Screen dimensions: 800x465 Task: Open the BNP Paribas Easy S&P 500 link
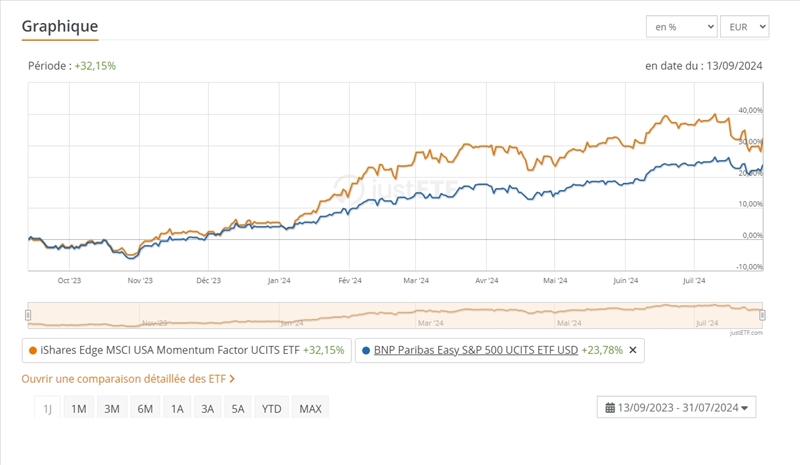[475, 351]
